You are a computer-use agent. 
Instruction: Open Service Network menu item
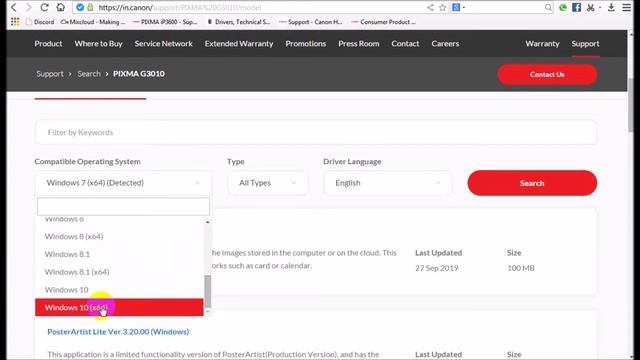[163, 44]
